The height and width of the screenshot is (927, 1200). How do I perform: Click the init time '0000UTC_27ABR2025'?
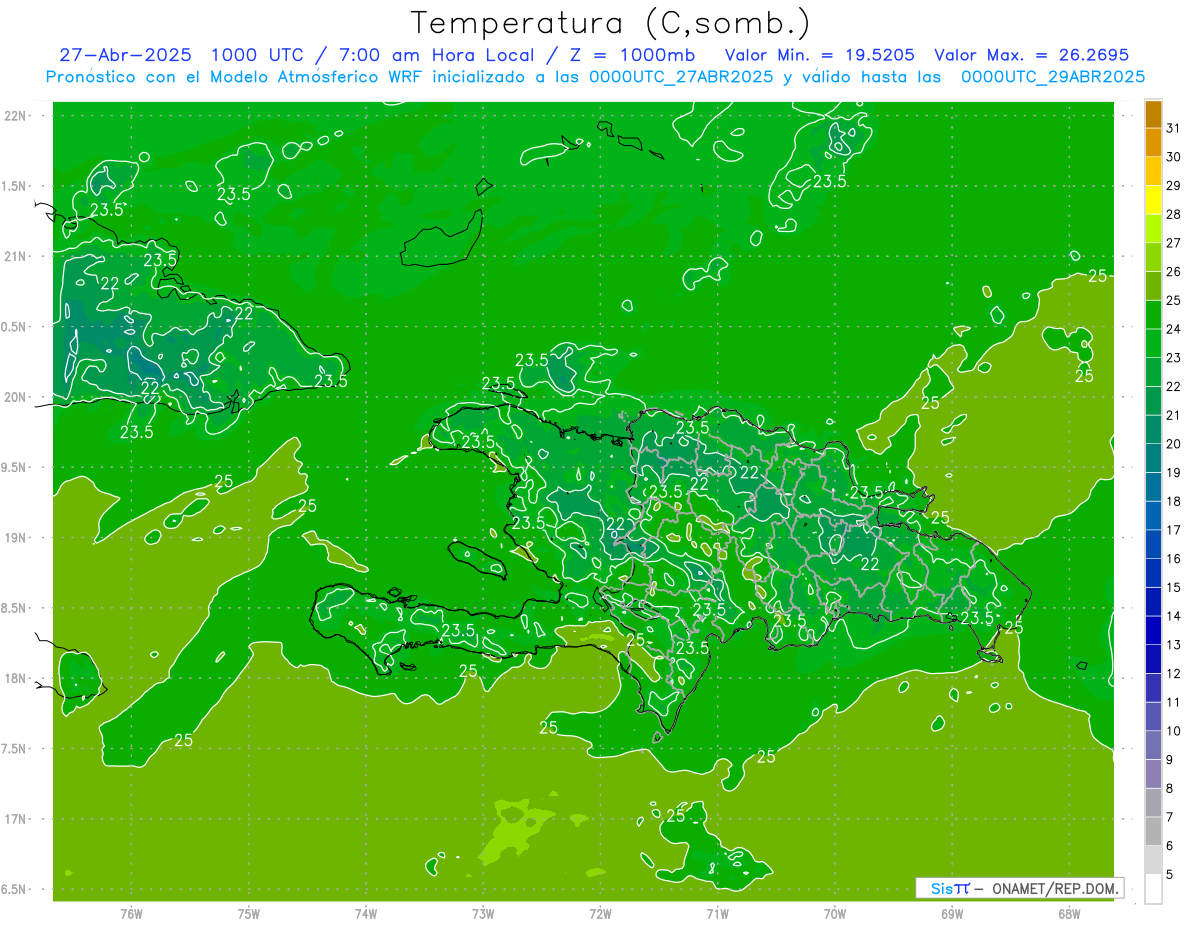click(x=682, y=76)
